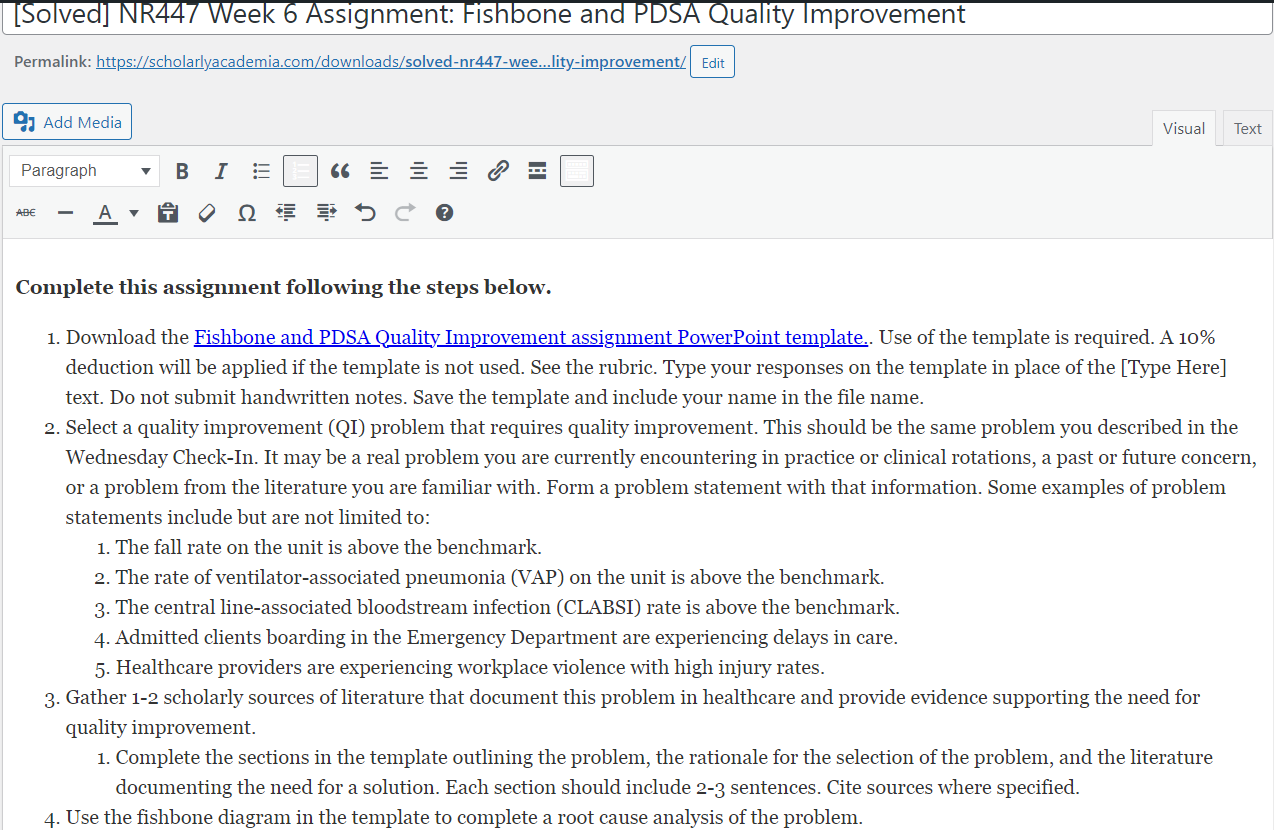The width and height of the screenshot is (1274, 830).
Task: Click the workplace violence list item
Action: pyautogui.click(x=470, y=667)
